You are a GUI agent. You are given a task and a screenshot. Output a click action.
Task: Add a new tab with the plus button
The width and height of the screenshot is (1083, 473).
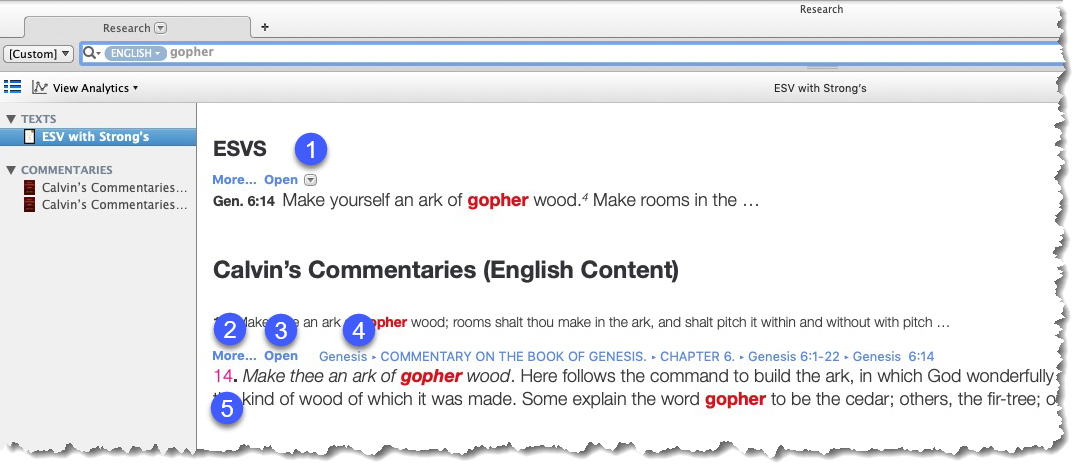tap(265, 27)
